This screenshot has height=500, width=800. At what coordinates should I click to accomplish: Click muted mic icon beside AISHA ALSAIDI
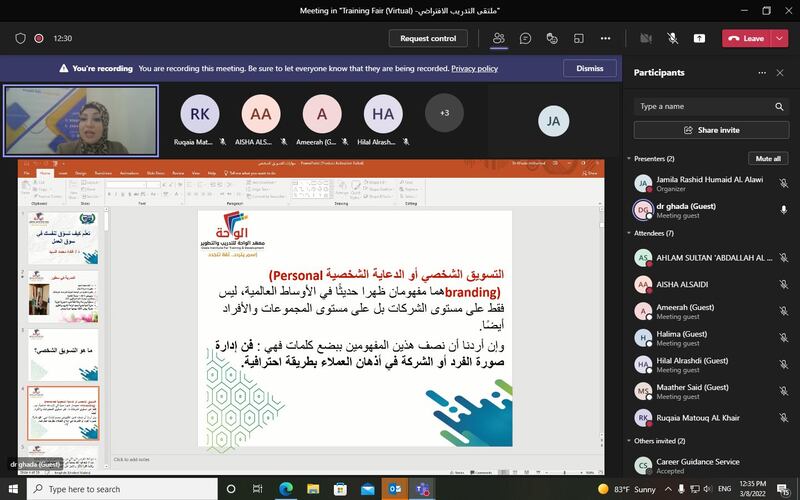[784, 285]
